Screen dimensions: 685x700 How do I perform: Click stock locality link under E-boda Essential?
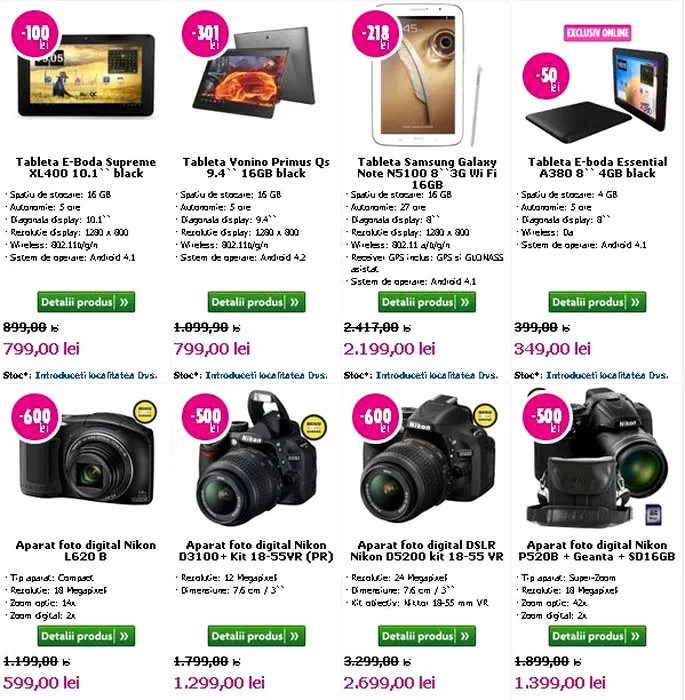coord(607,375)
